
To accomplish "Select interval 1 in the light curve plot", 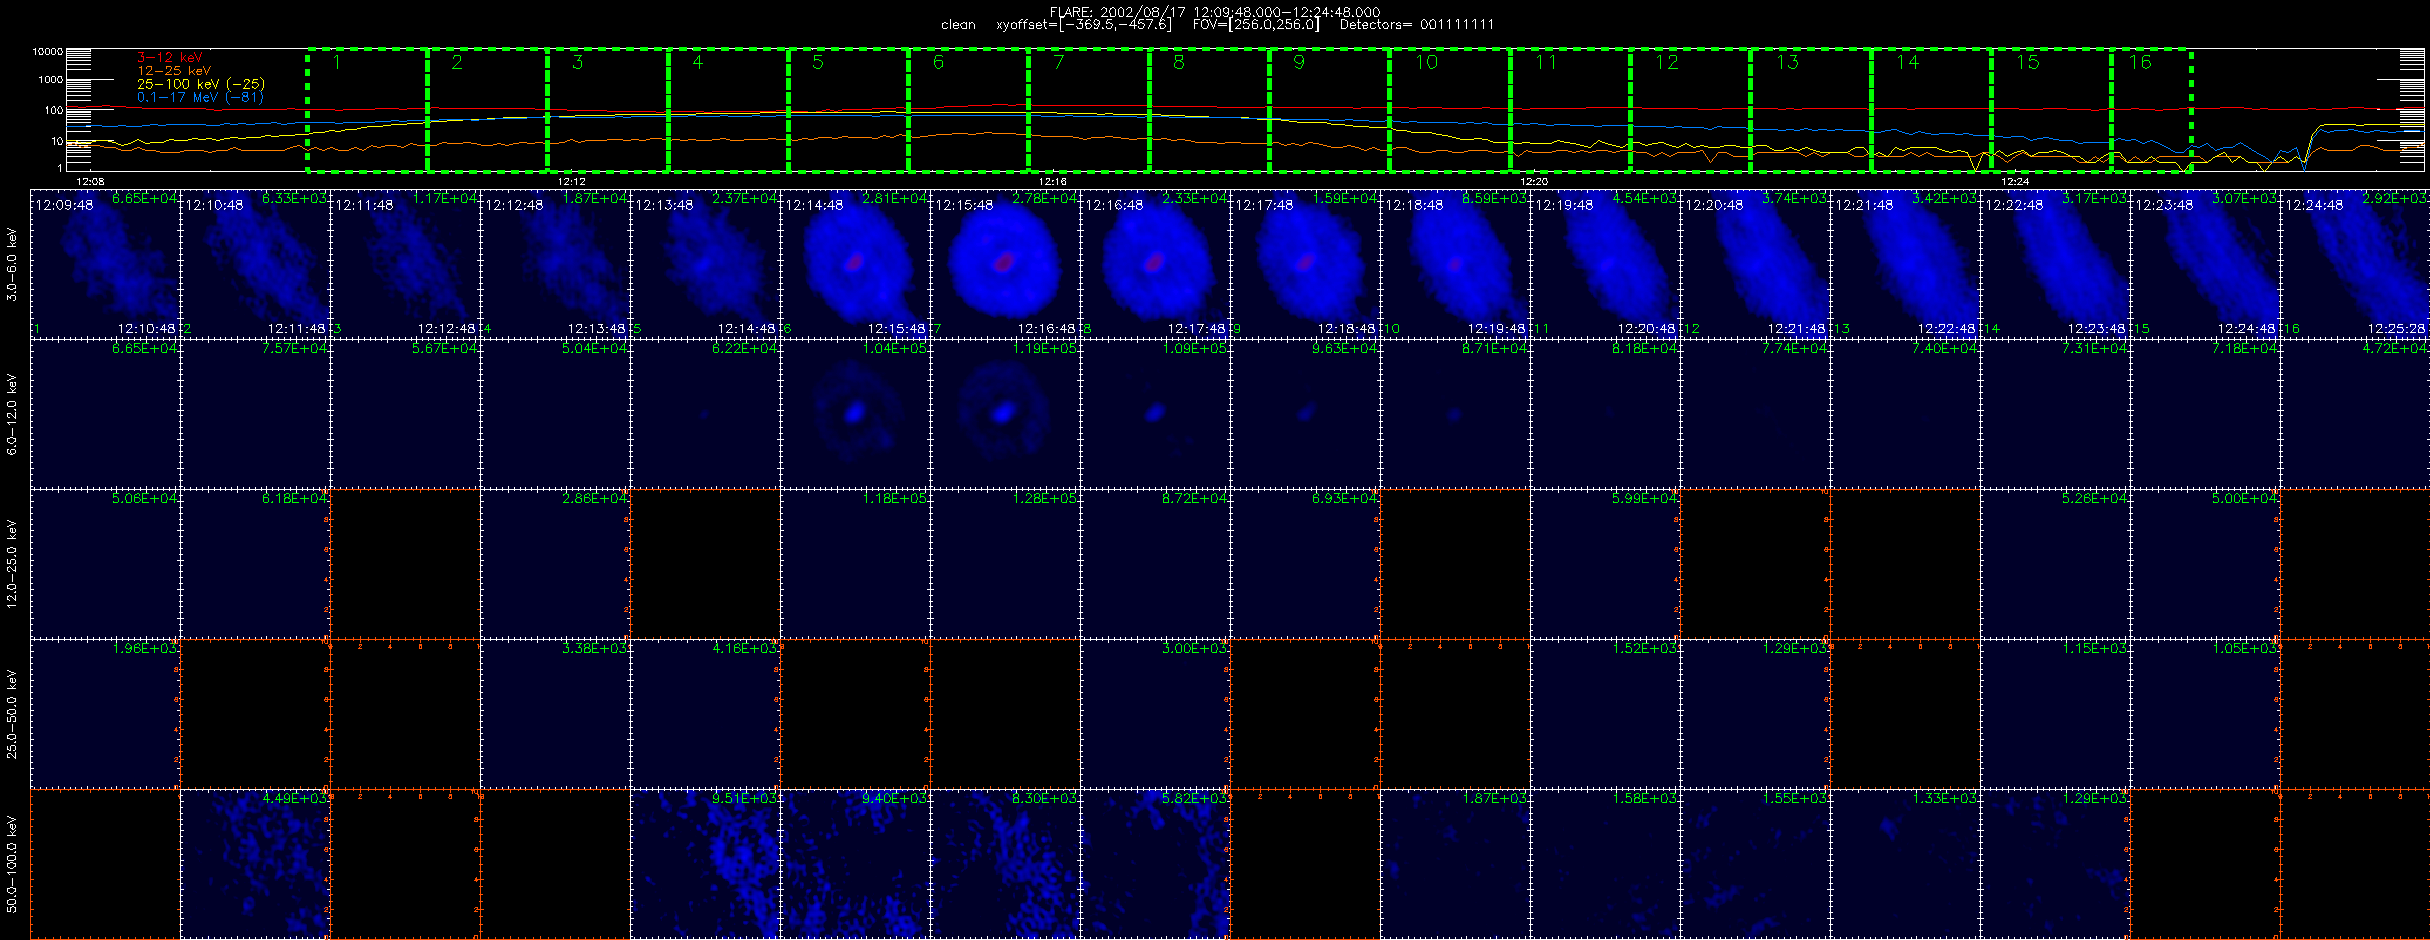I will pyautogui.click(x=367, y=110).
